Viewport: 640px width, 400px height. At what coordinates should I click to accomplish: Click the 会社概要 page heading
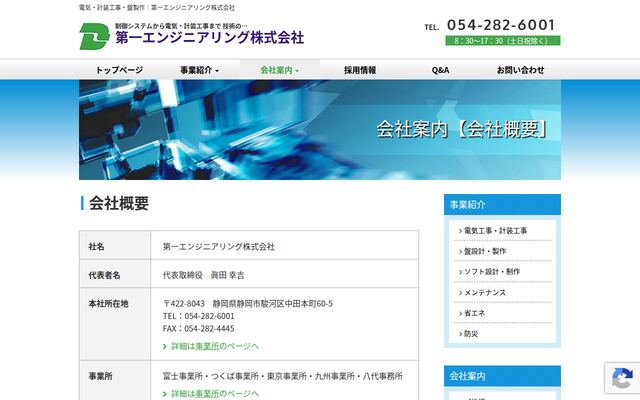(x=119, y=203)
